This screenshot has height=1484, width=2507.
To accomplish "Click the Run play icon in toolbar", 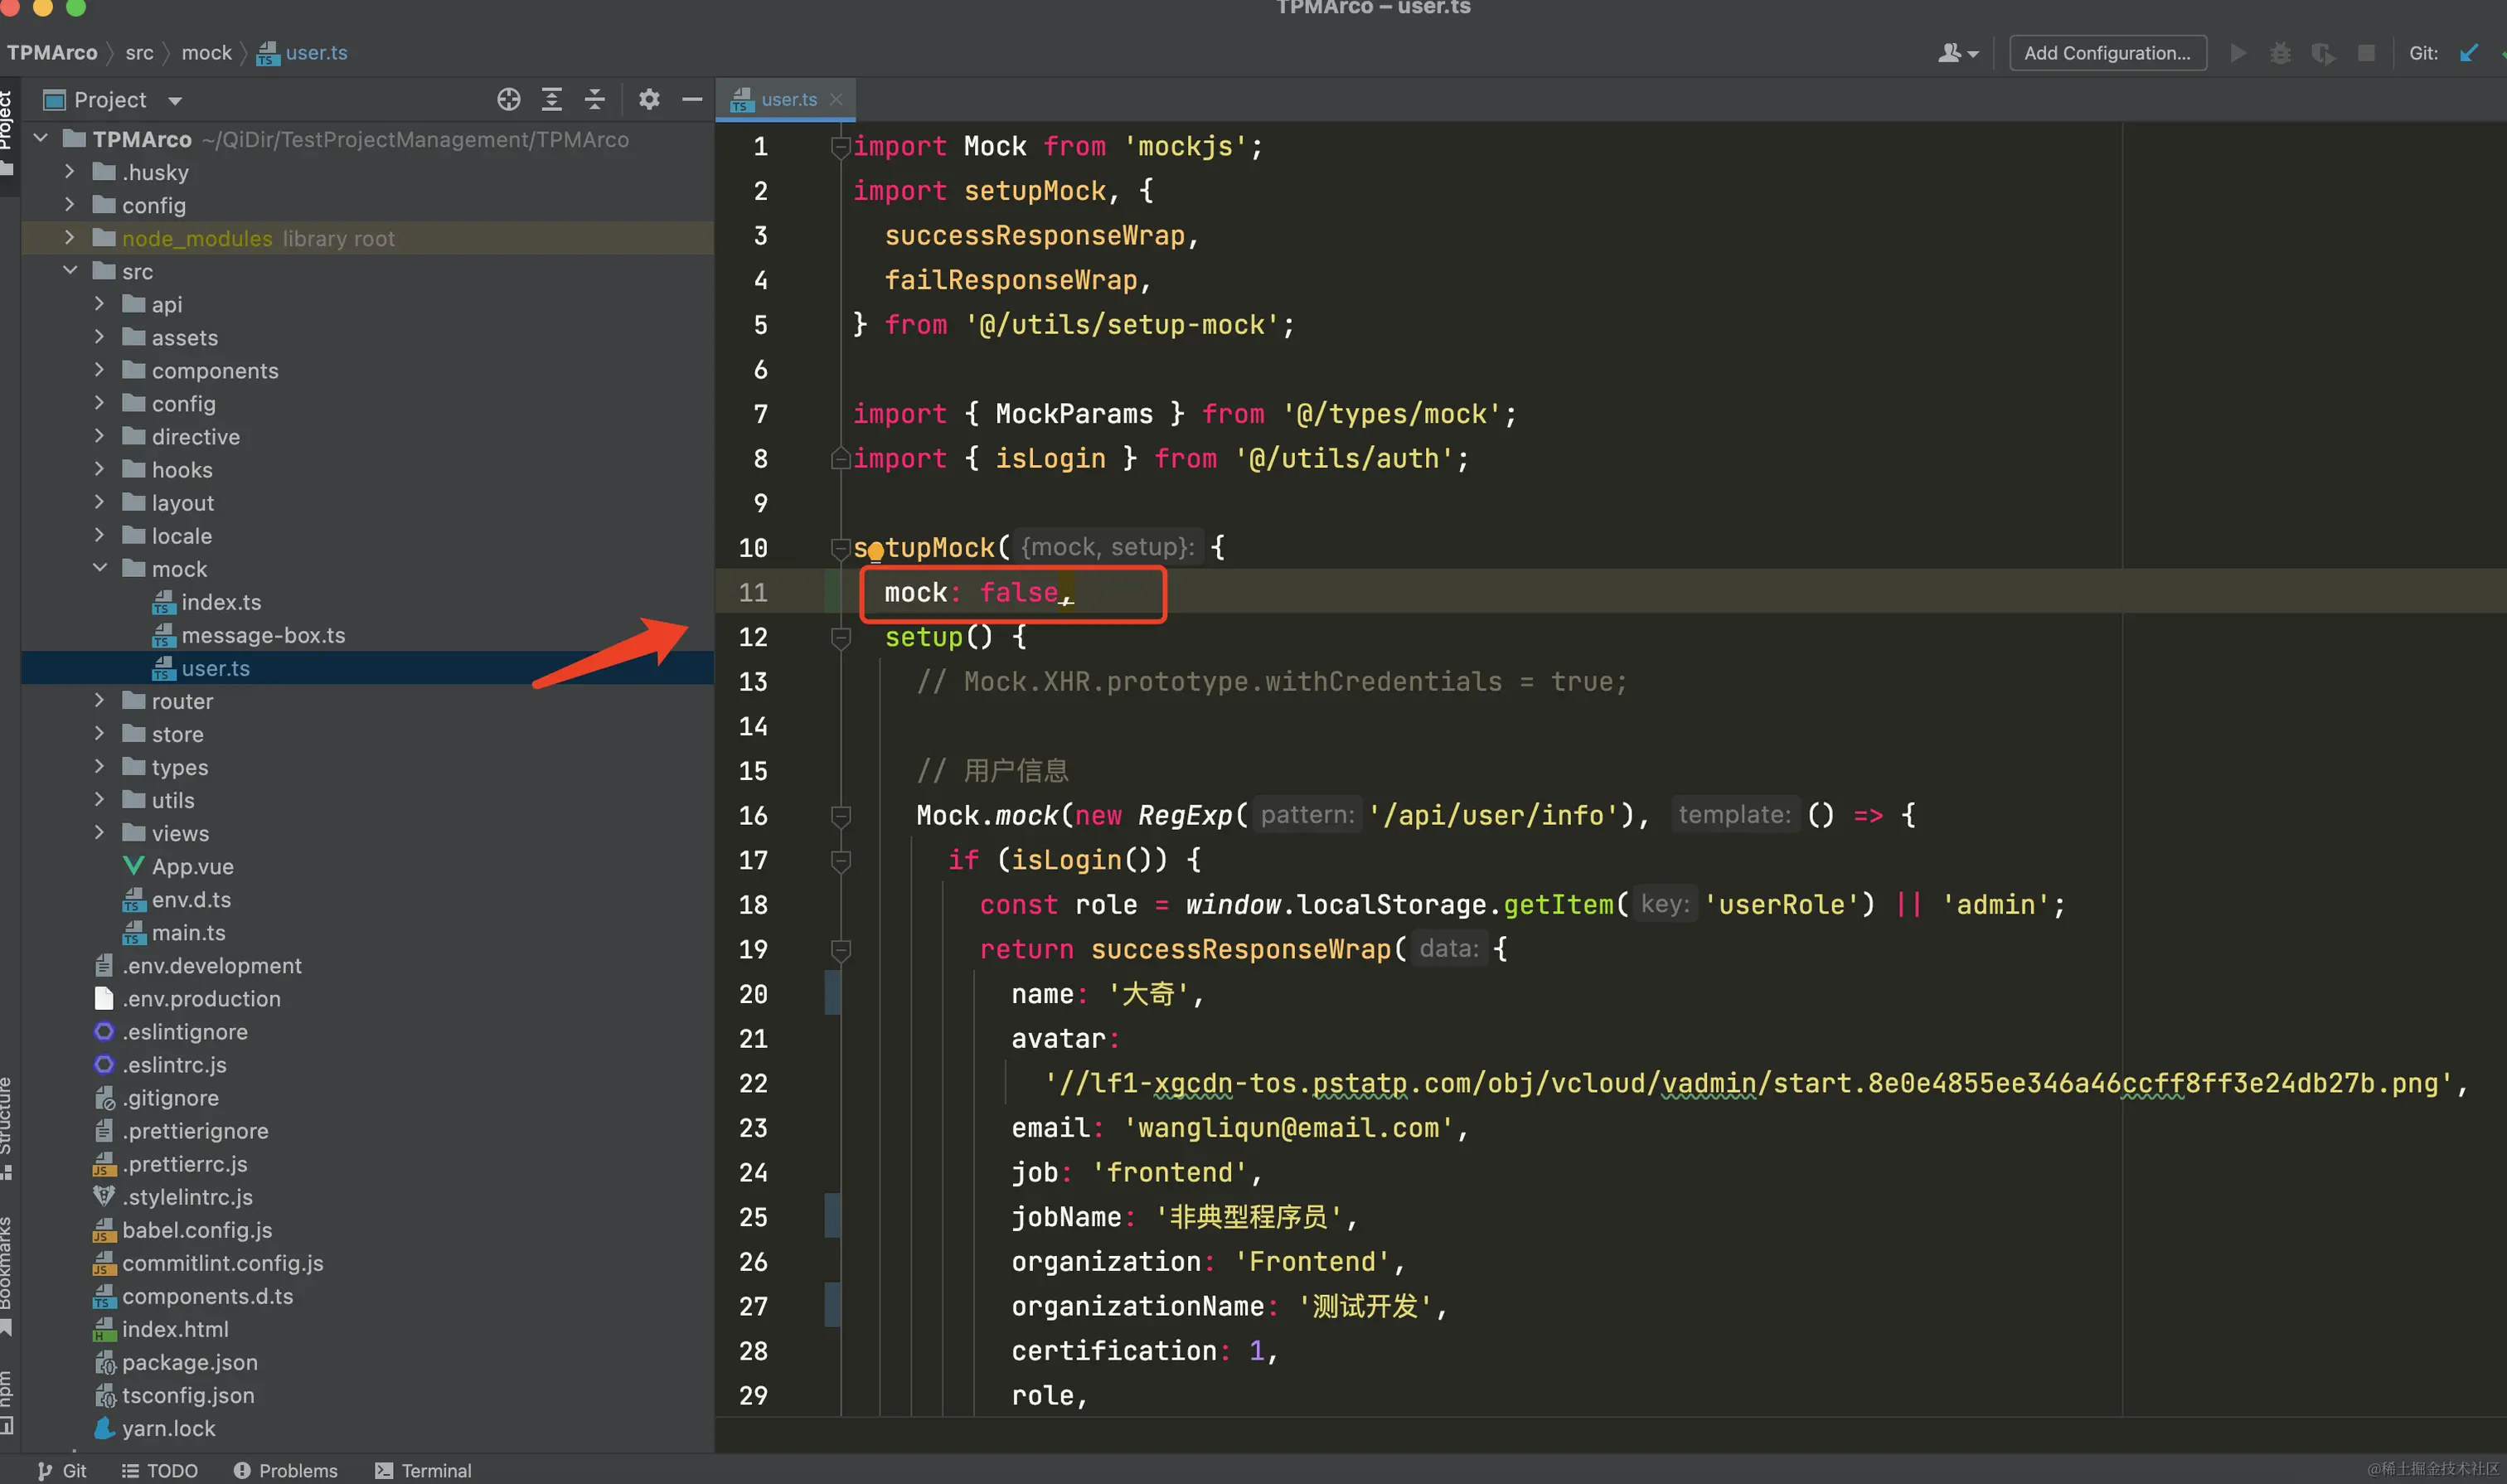I will [2238, 53].
